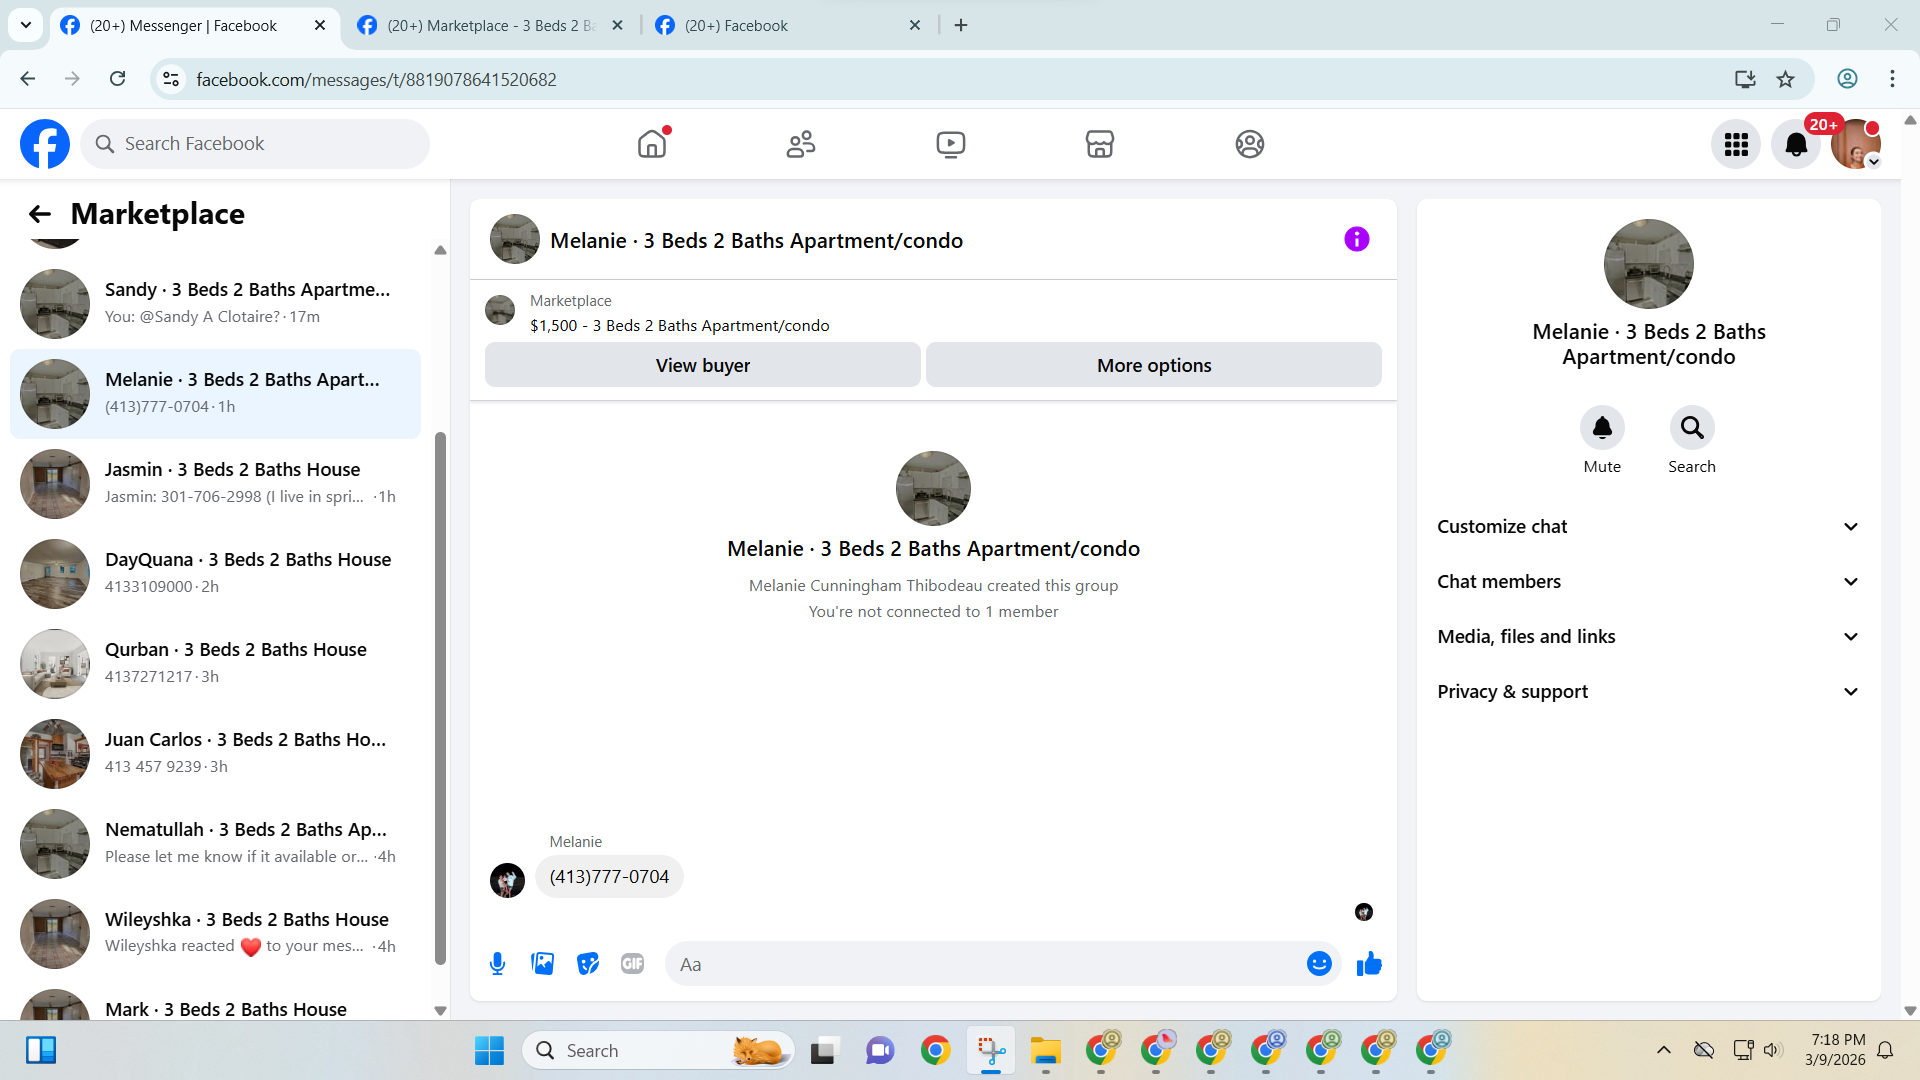Bookmark this page with star icon
The width and height of the screenshot is (1920, 1080).
1785,79
